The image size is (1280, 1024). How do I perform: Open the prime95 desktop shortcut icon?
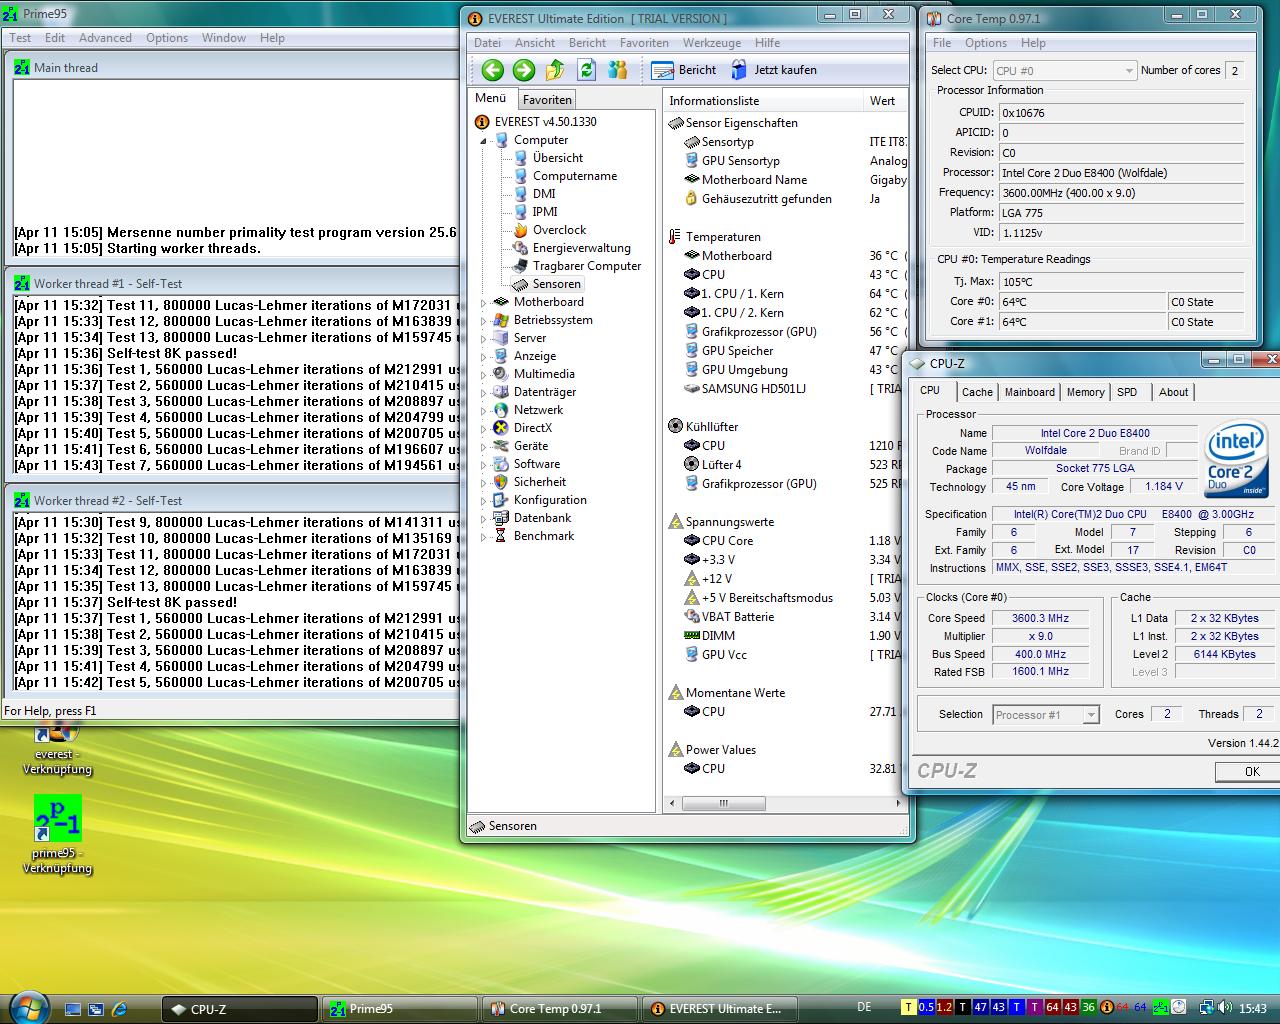[57, 820]
